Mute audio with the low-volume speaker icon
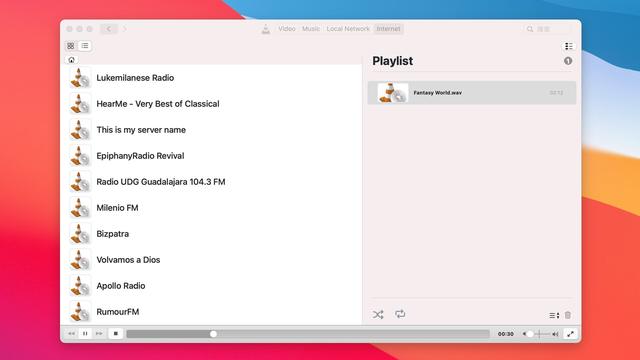Viewport: 640px width, 360px height. coord(524,334)
